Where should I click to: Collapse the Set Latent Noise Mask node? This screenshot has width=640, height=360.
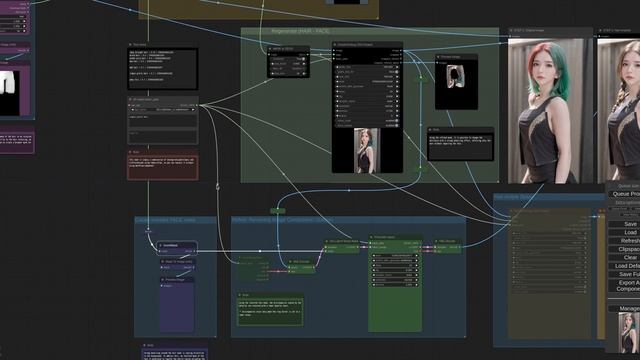click(327, 241)
